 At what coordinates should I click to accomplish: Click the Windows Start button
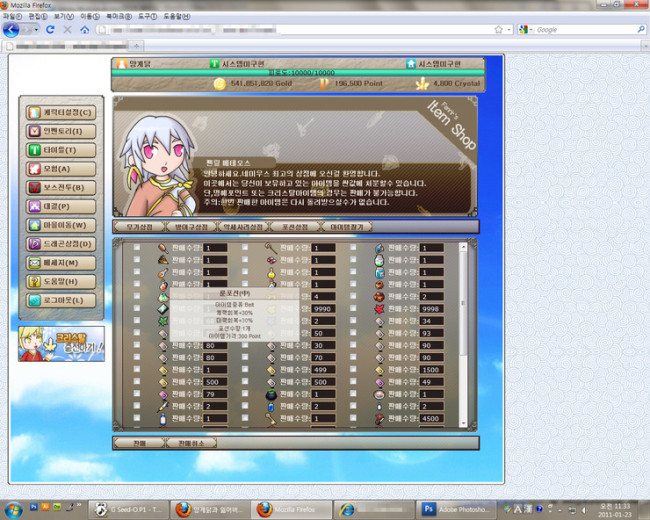point(13,509)
